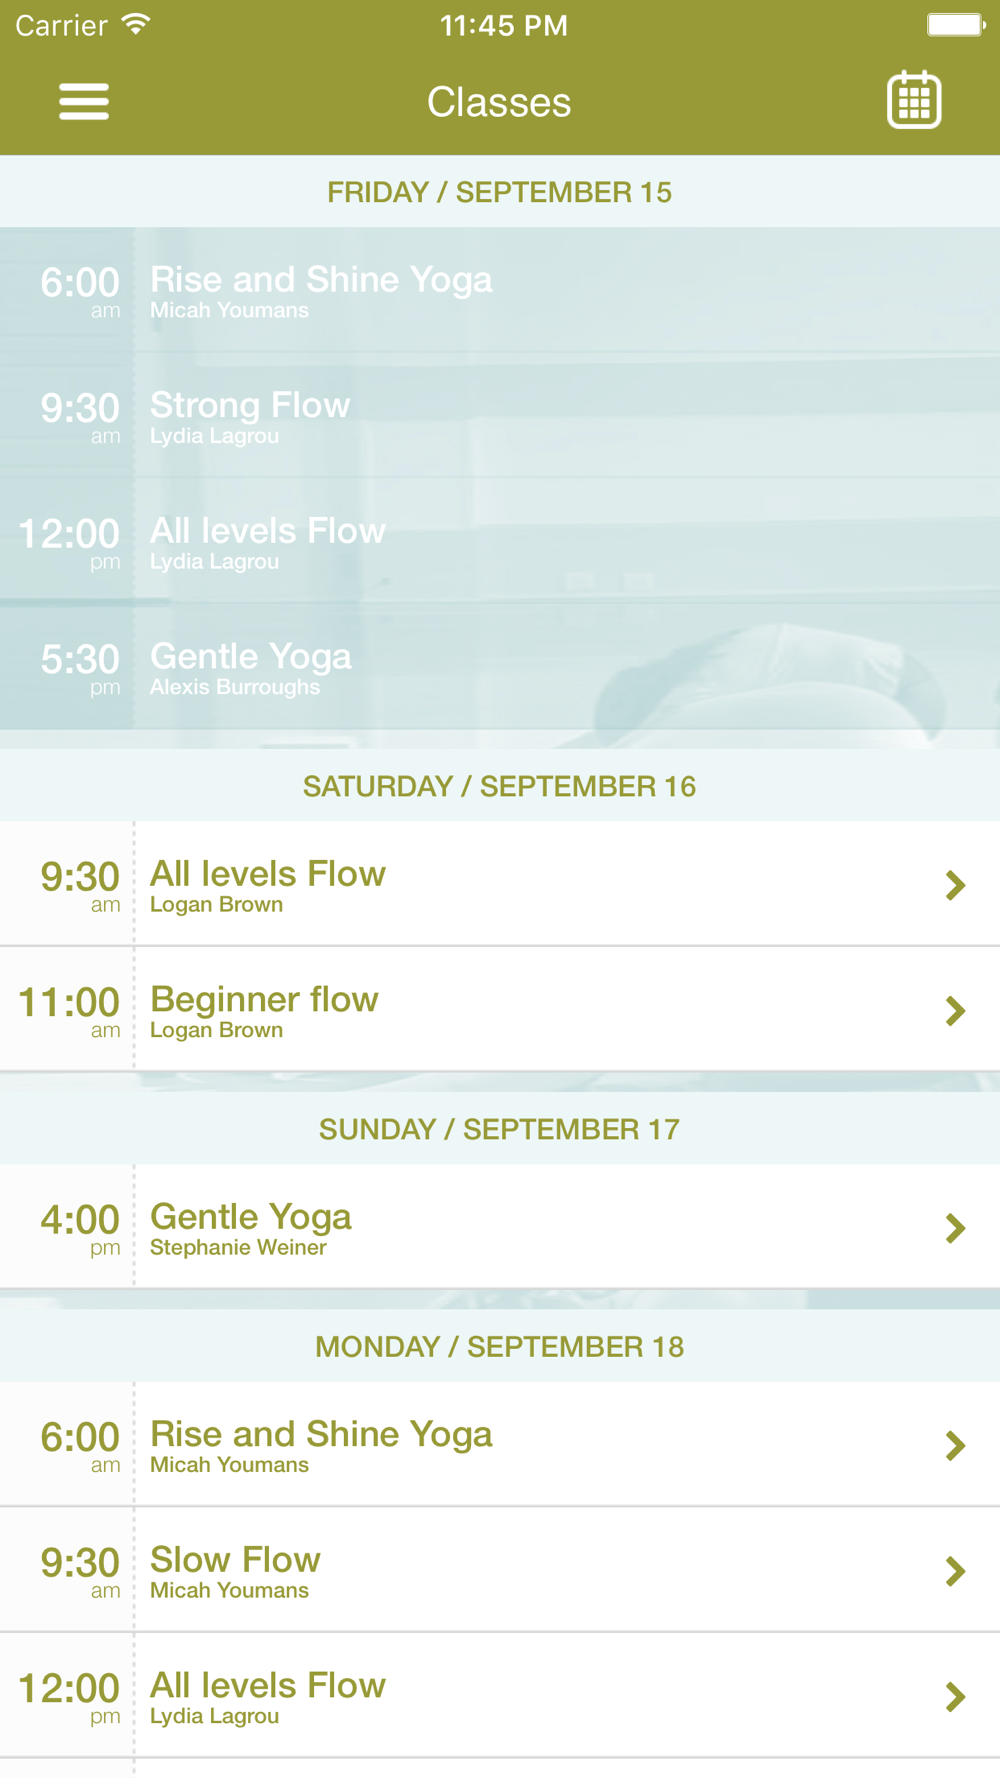This screenshot has width=1000, height=1778.
Task: Tap the Classes title in header
Action: tap(499, 102)
